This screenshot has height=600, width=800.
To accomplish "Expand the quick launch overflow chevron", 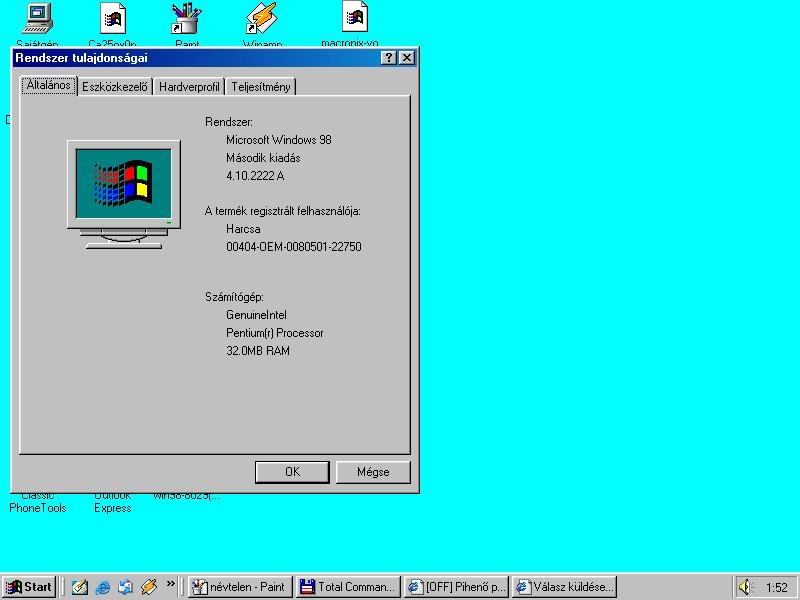I will (x=170, y=583).
